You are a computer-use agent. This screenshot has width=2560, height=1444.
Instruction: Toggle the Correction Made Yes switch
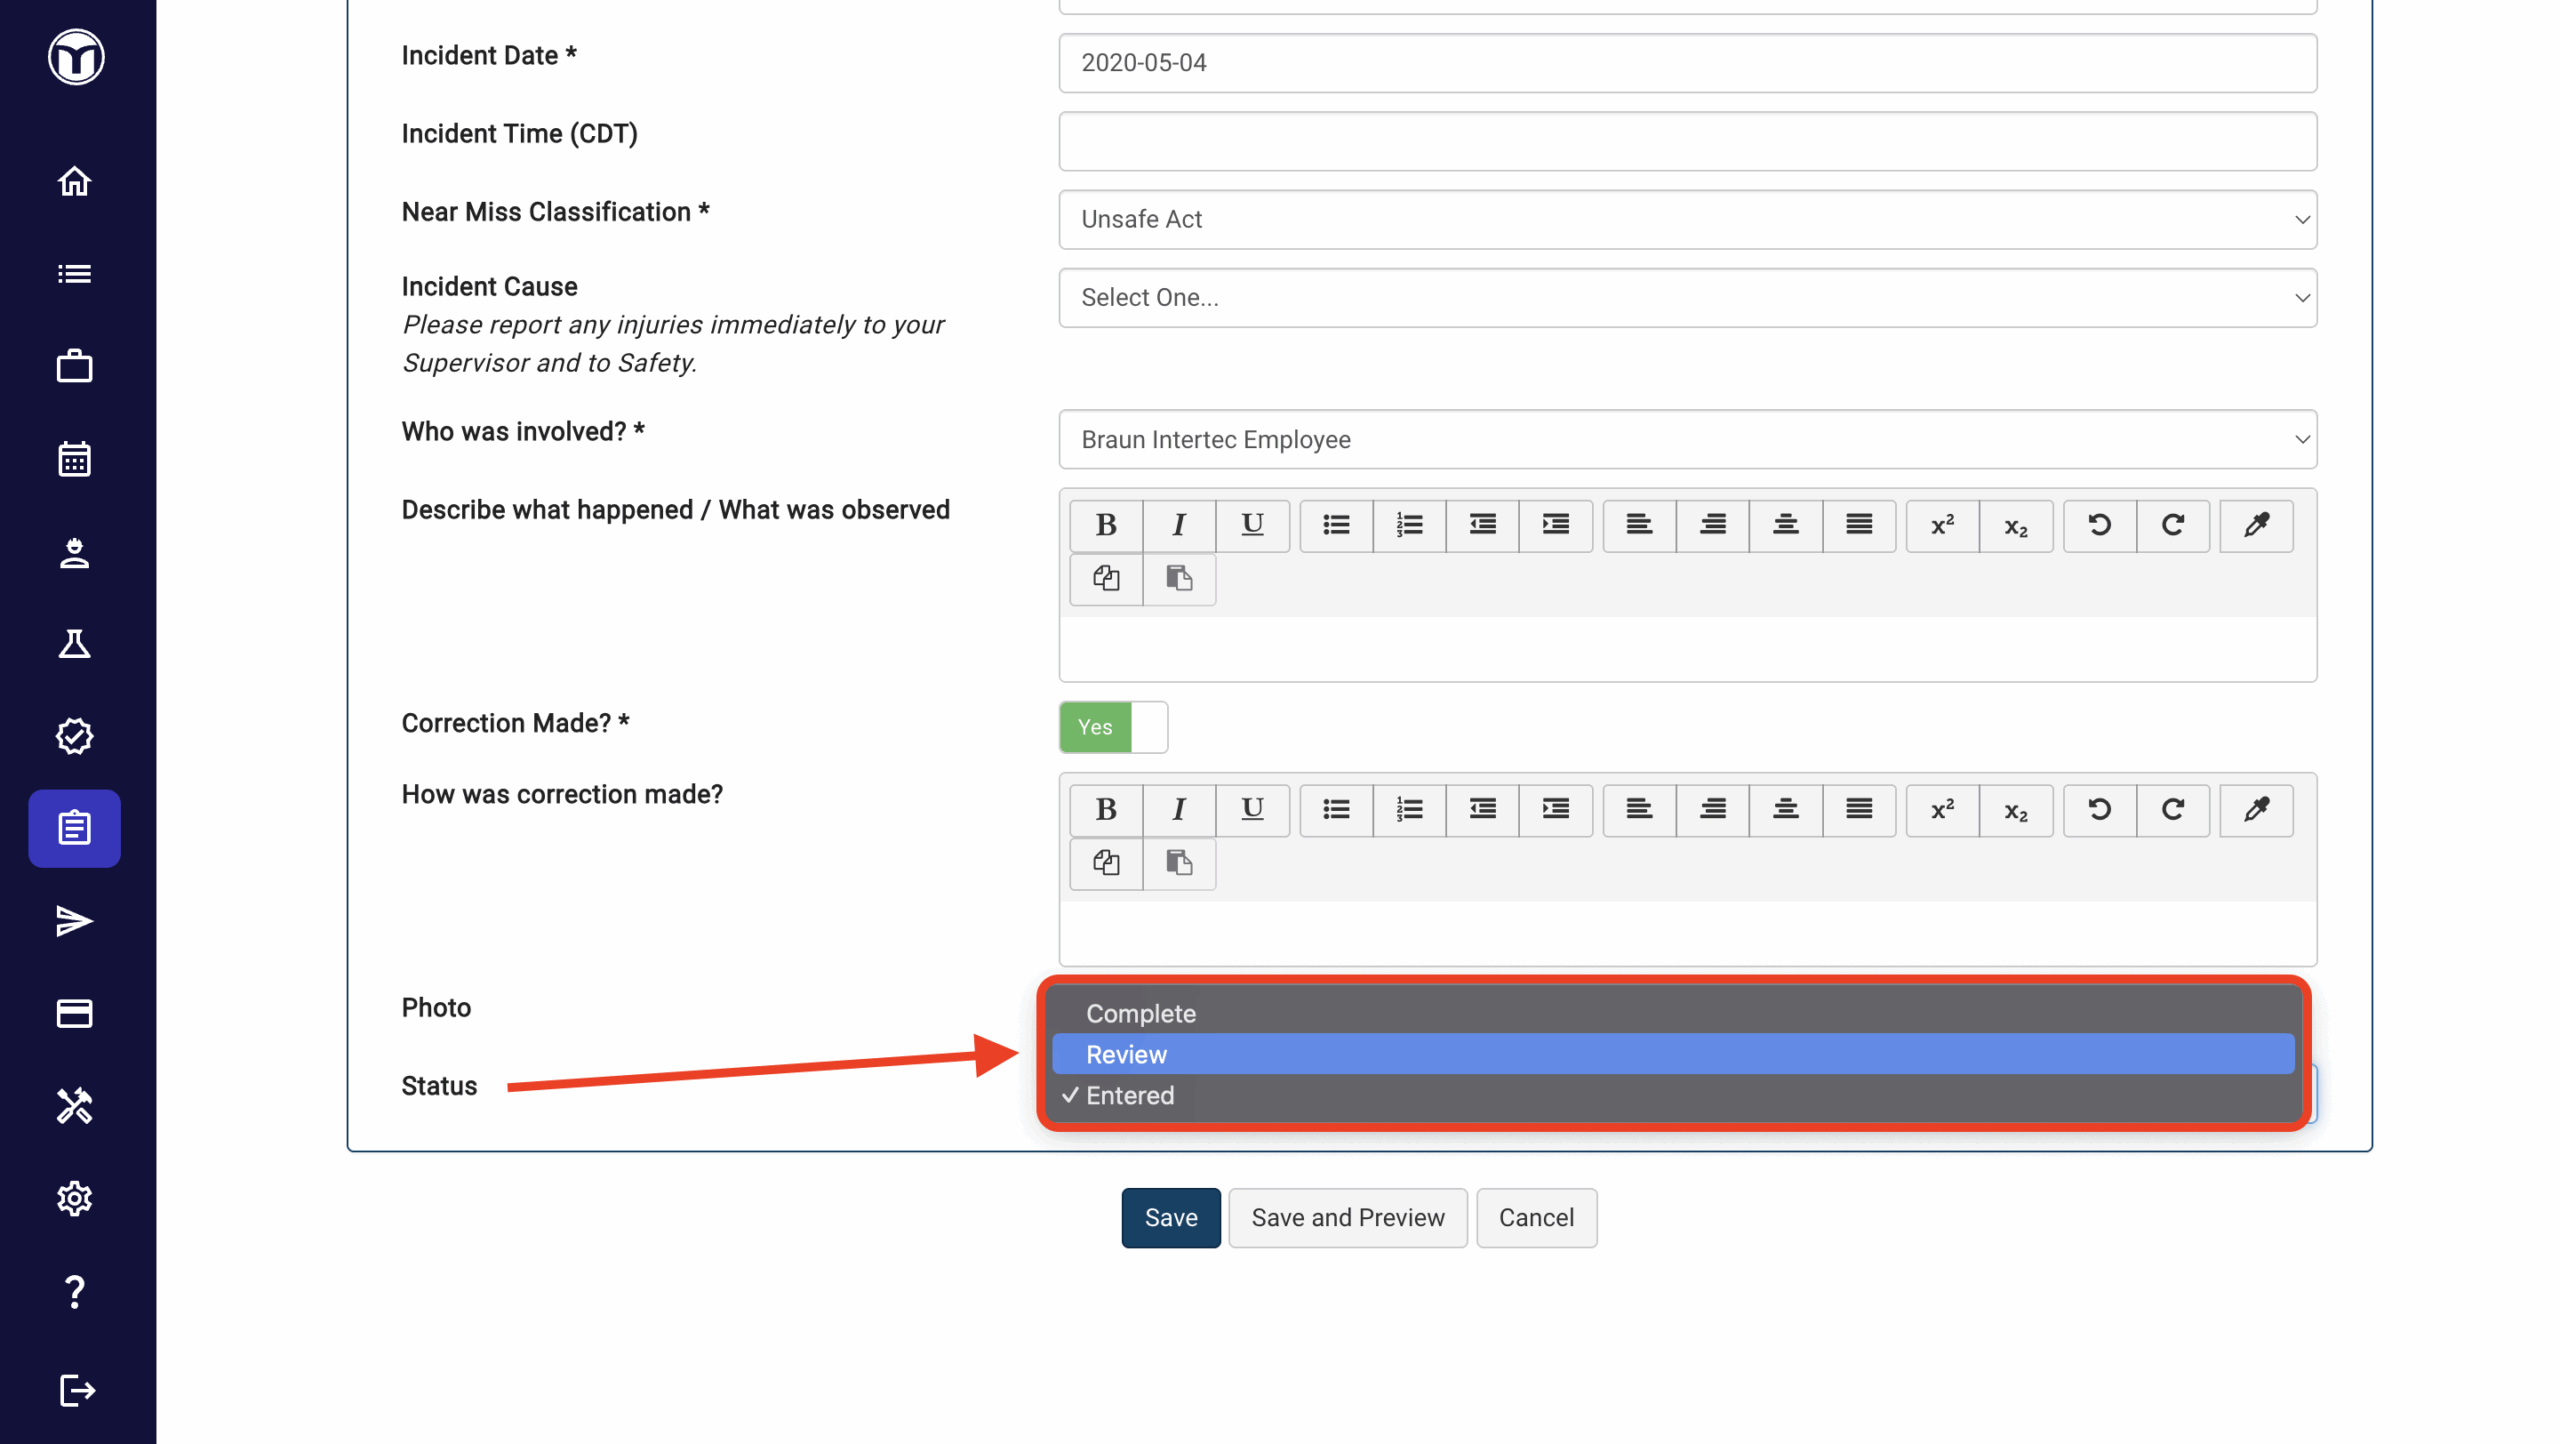(1113, 727)
